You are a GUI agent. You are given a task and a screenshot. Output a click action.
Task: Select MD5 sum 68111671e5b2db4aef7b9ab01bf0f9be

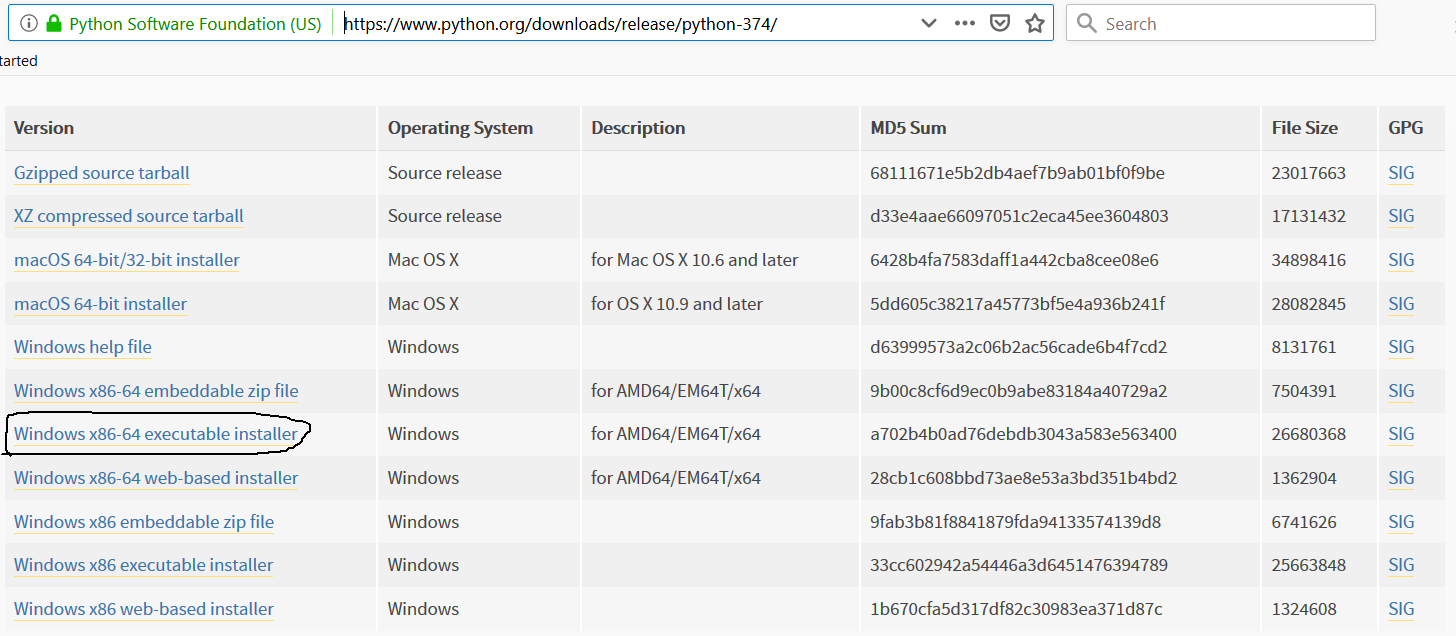click(1017, 173)
